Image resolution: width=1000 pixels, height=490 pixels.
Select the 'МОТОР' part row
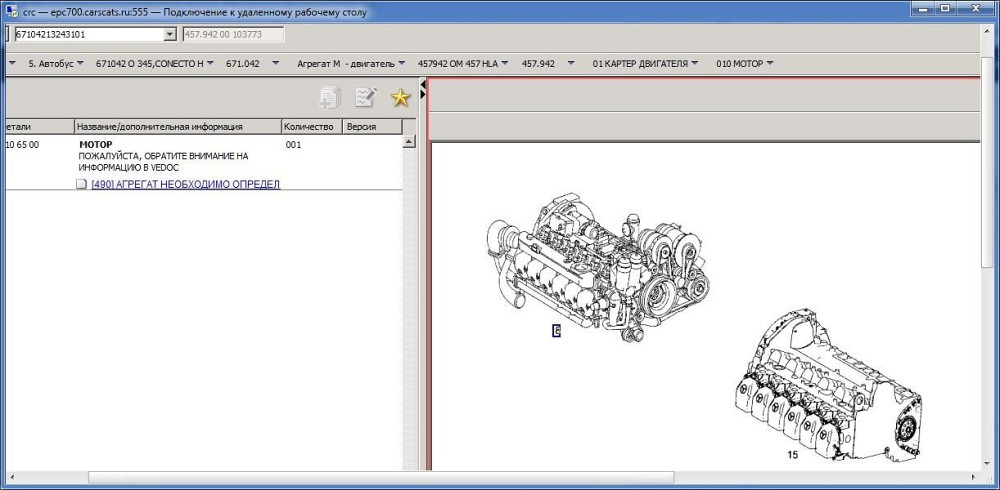[96, 145]
